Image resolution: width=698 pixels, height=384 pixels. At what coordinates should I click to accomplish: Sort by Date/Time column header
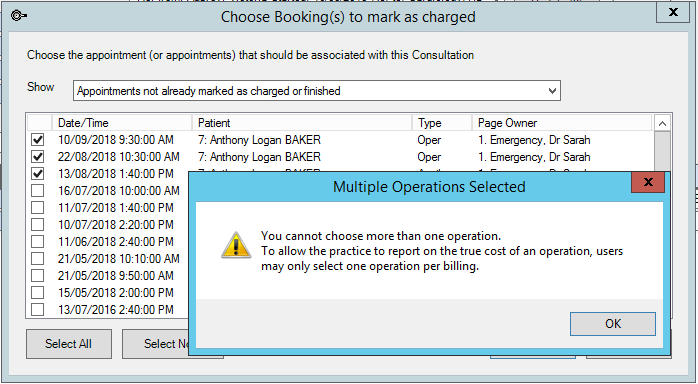pyautogui.click(x=122, y=123)
